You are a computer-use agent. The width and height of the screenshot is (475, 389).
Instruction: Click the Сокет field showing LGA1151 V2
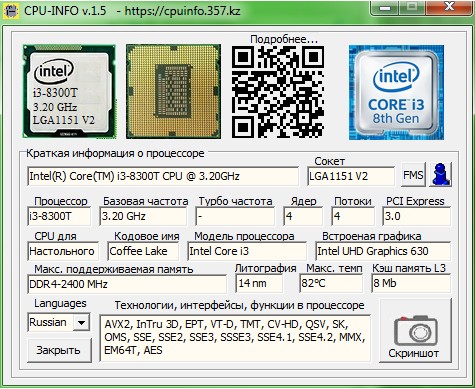pos(351,176)
